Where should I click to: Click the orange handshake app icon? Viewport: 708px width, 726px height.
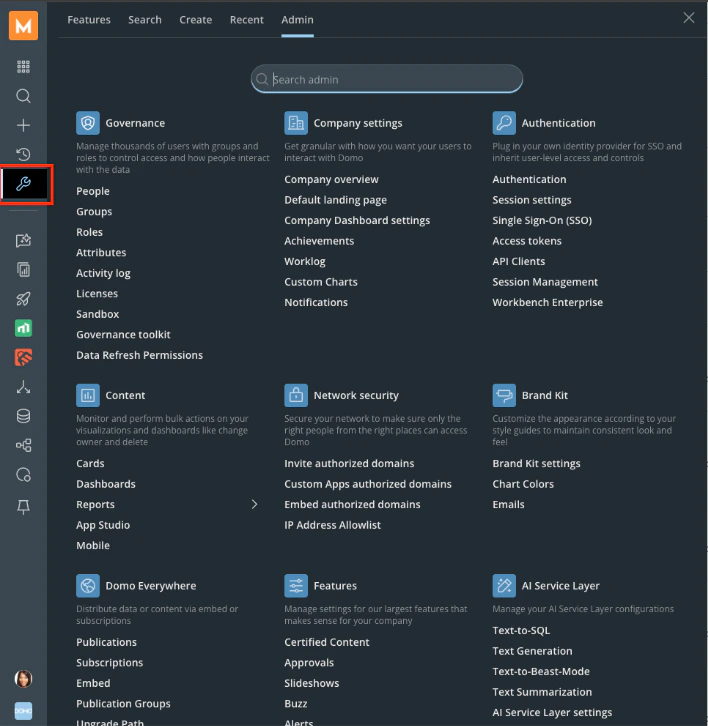point(23,357)
